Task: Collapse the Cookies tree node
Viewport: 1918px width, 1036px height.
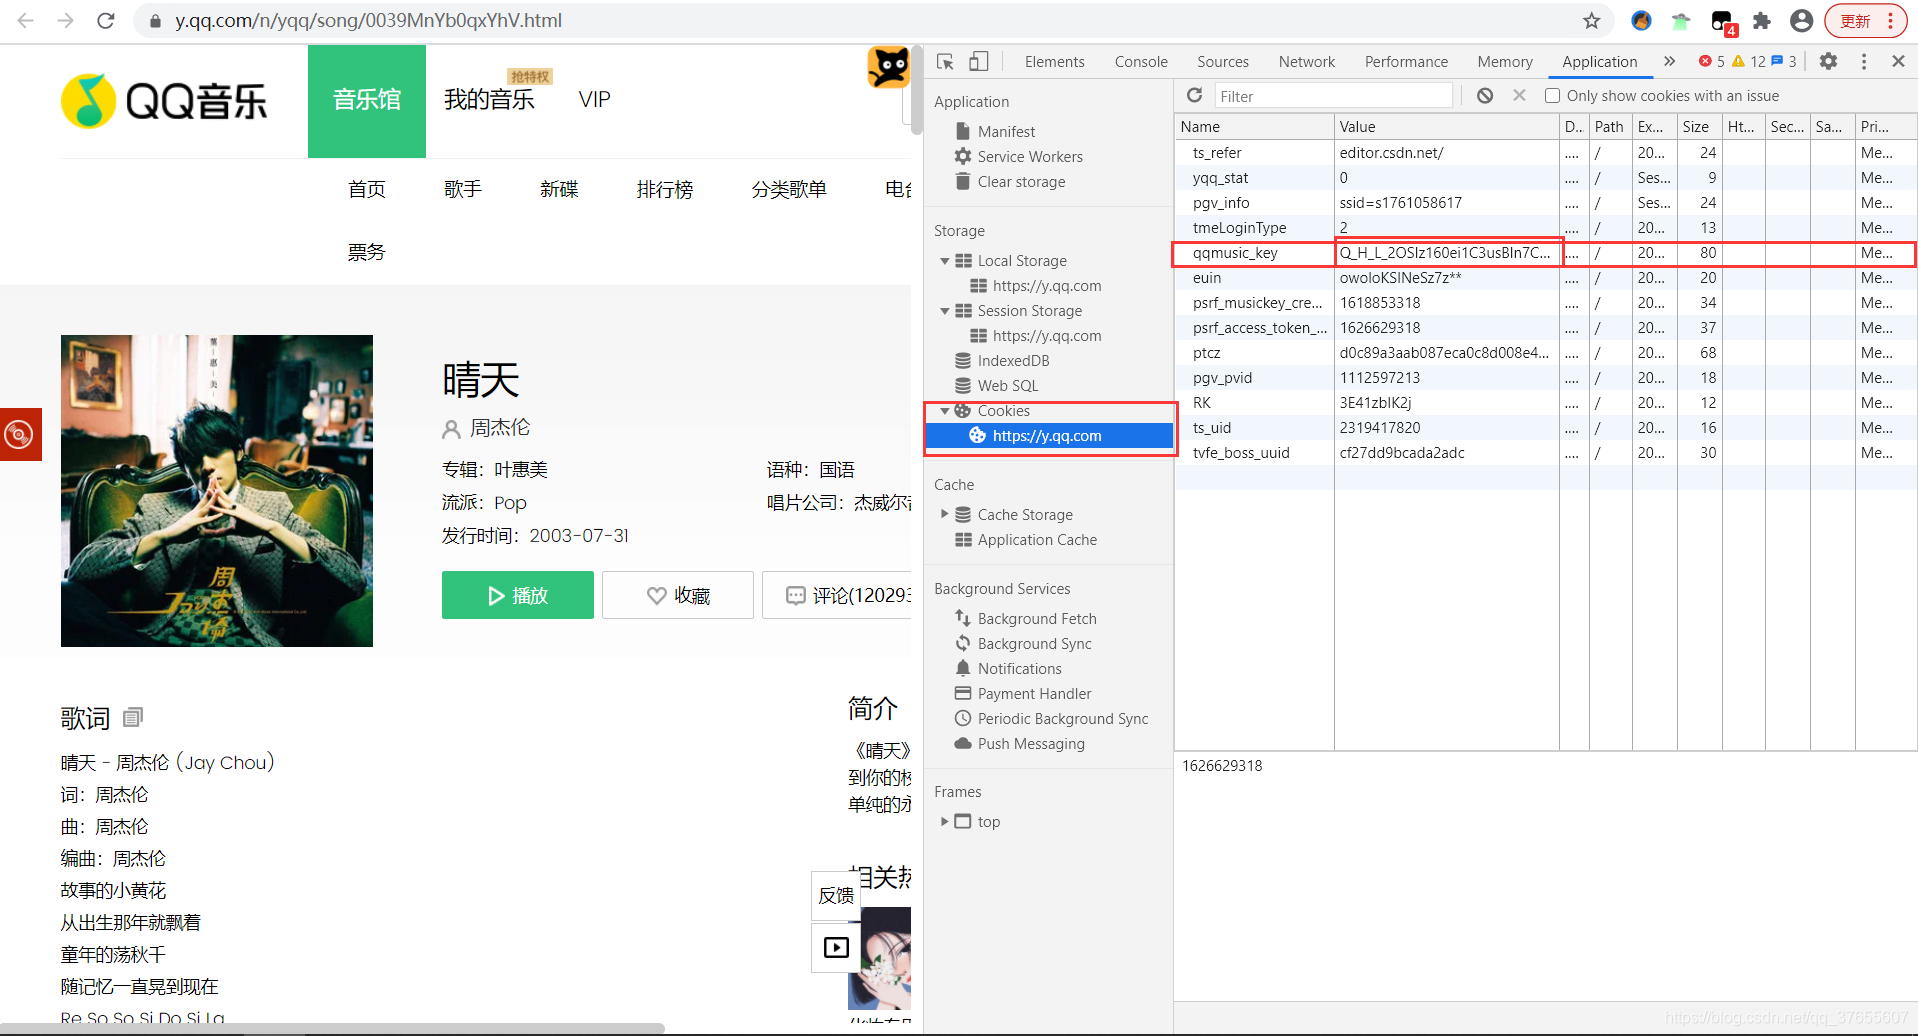Action: pyautogui.click(x=945, y=411)
